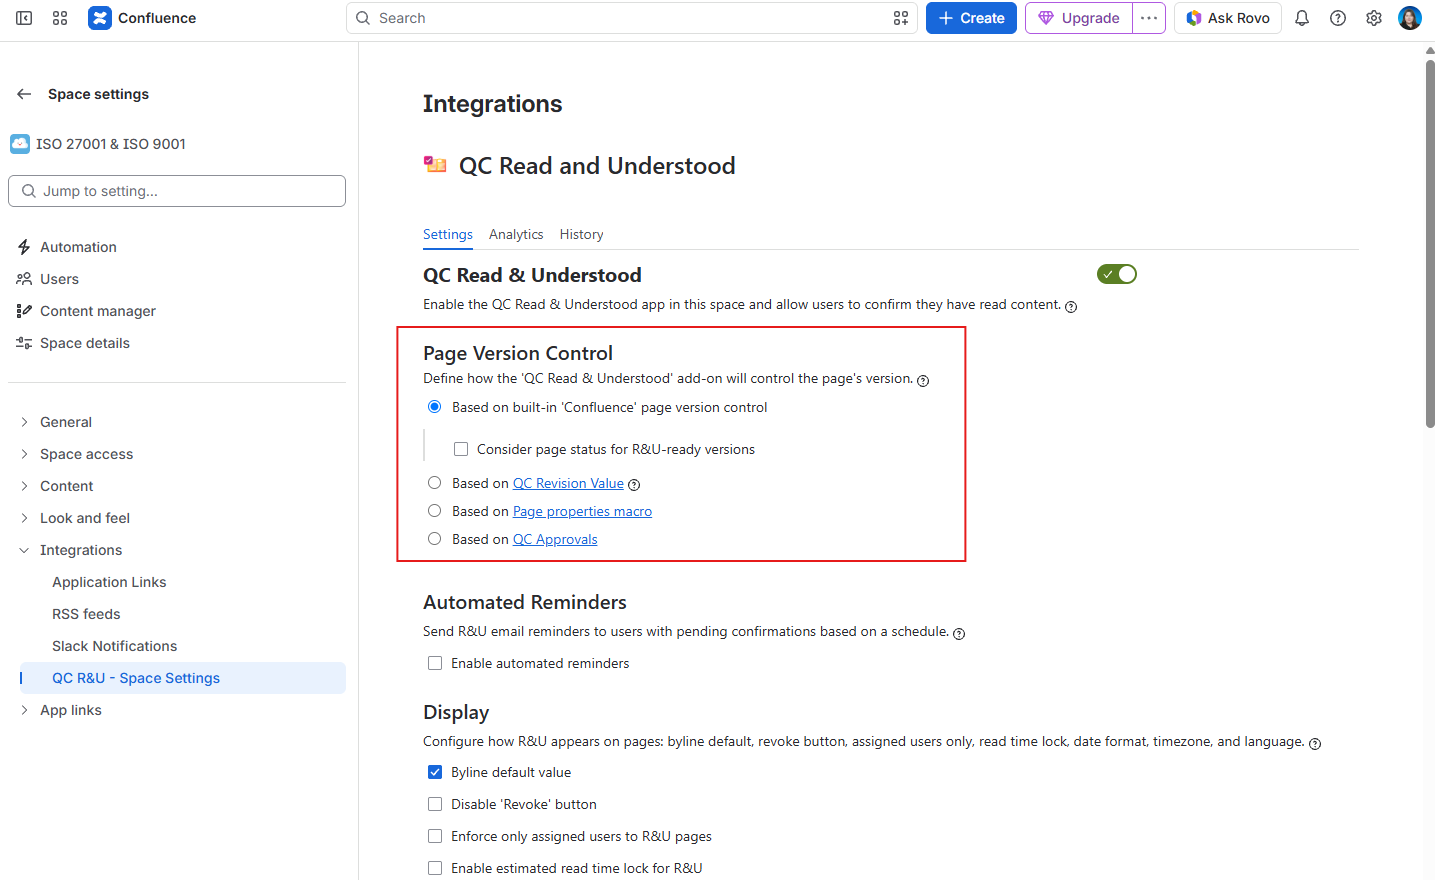1435x880 pixels.
Task: Show help for Automated Reminders schedule
Action: pyautogui.click(x=959, y=633)
